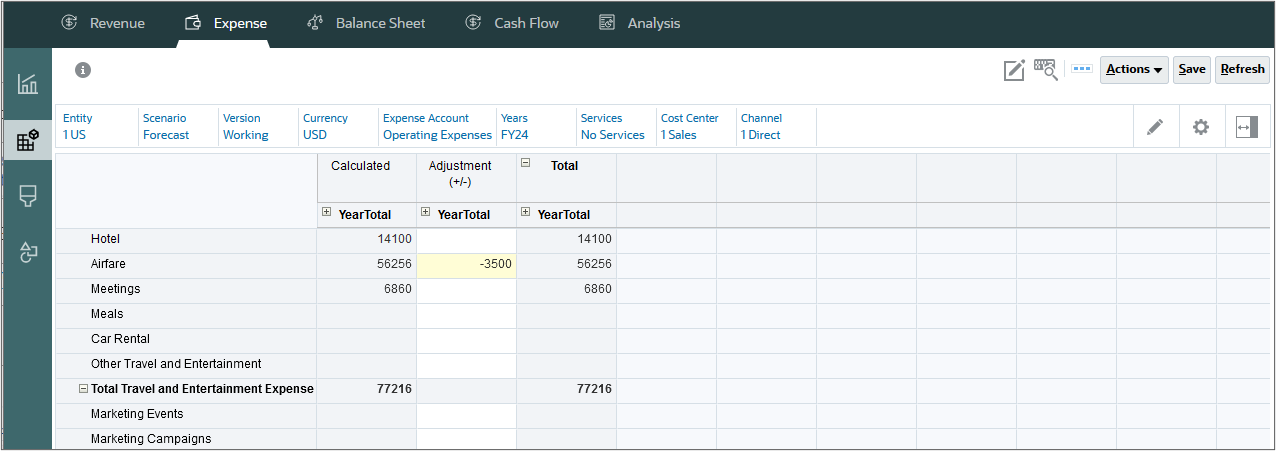The image size is (1276, 451).
Task: Click the Adjustment (+/-) column header
Action: pos(467,179)
